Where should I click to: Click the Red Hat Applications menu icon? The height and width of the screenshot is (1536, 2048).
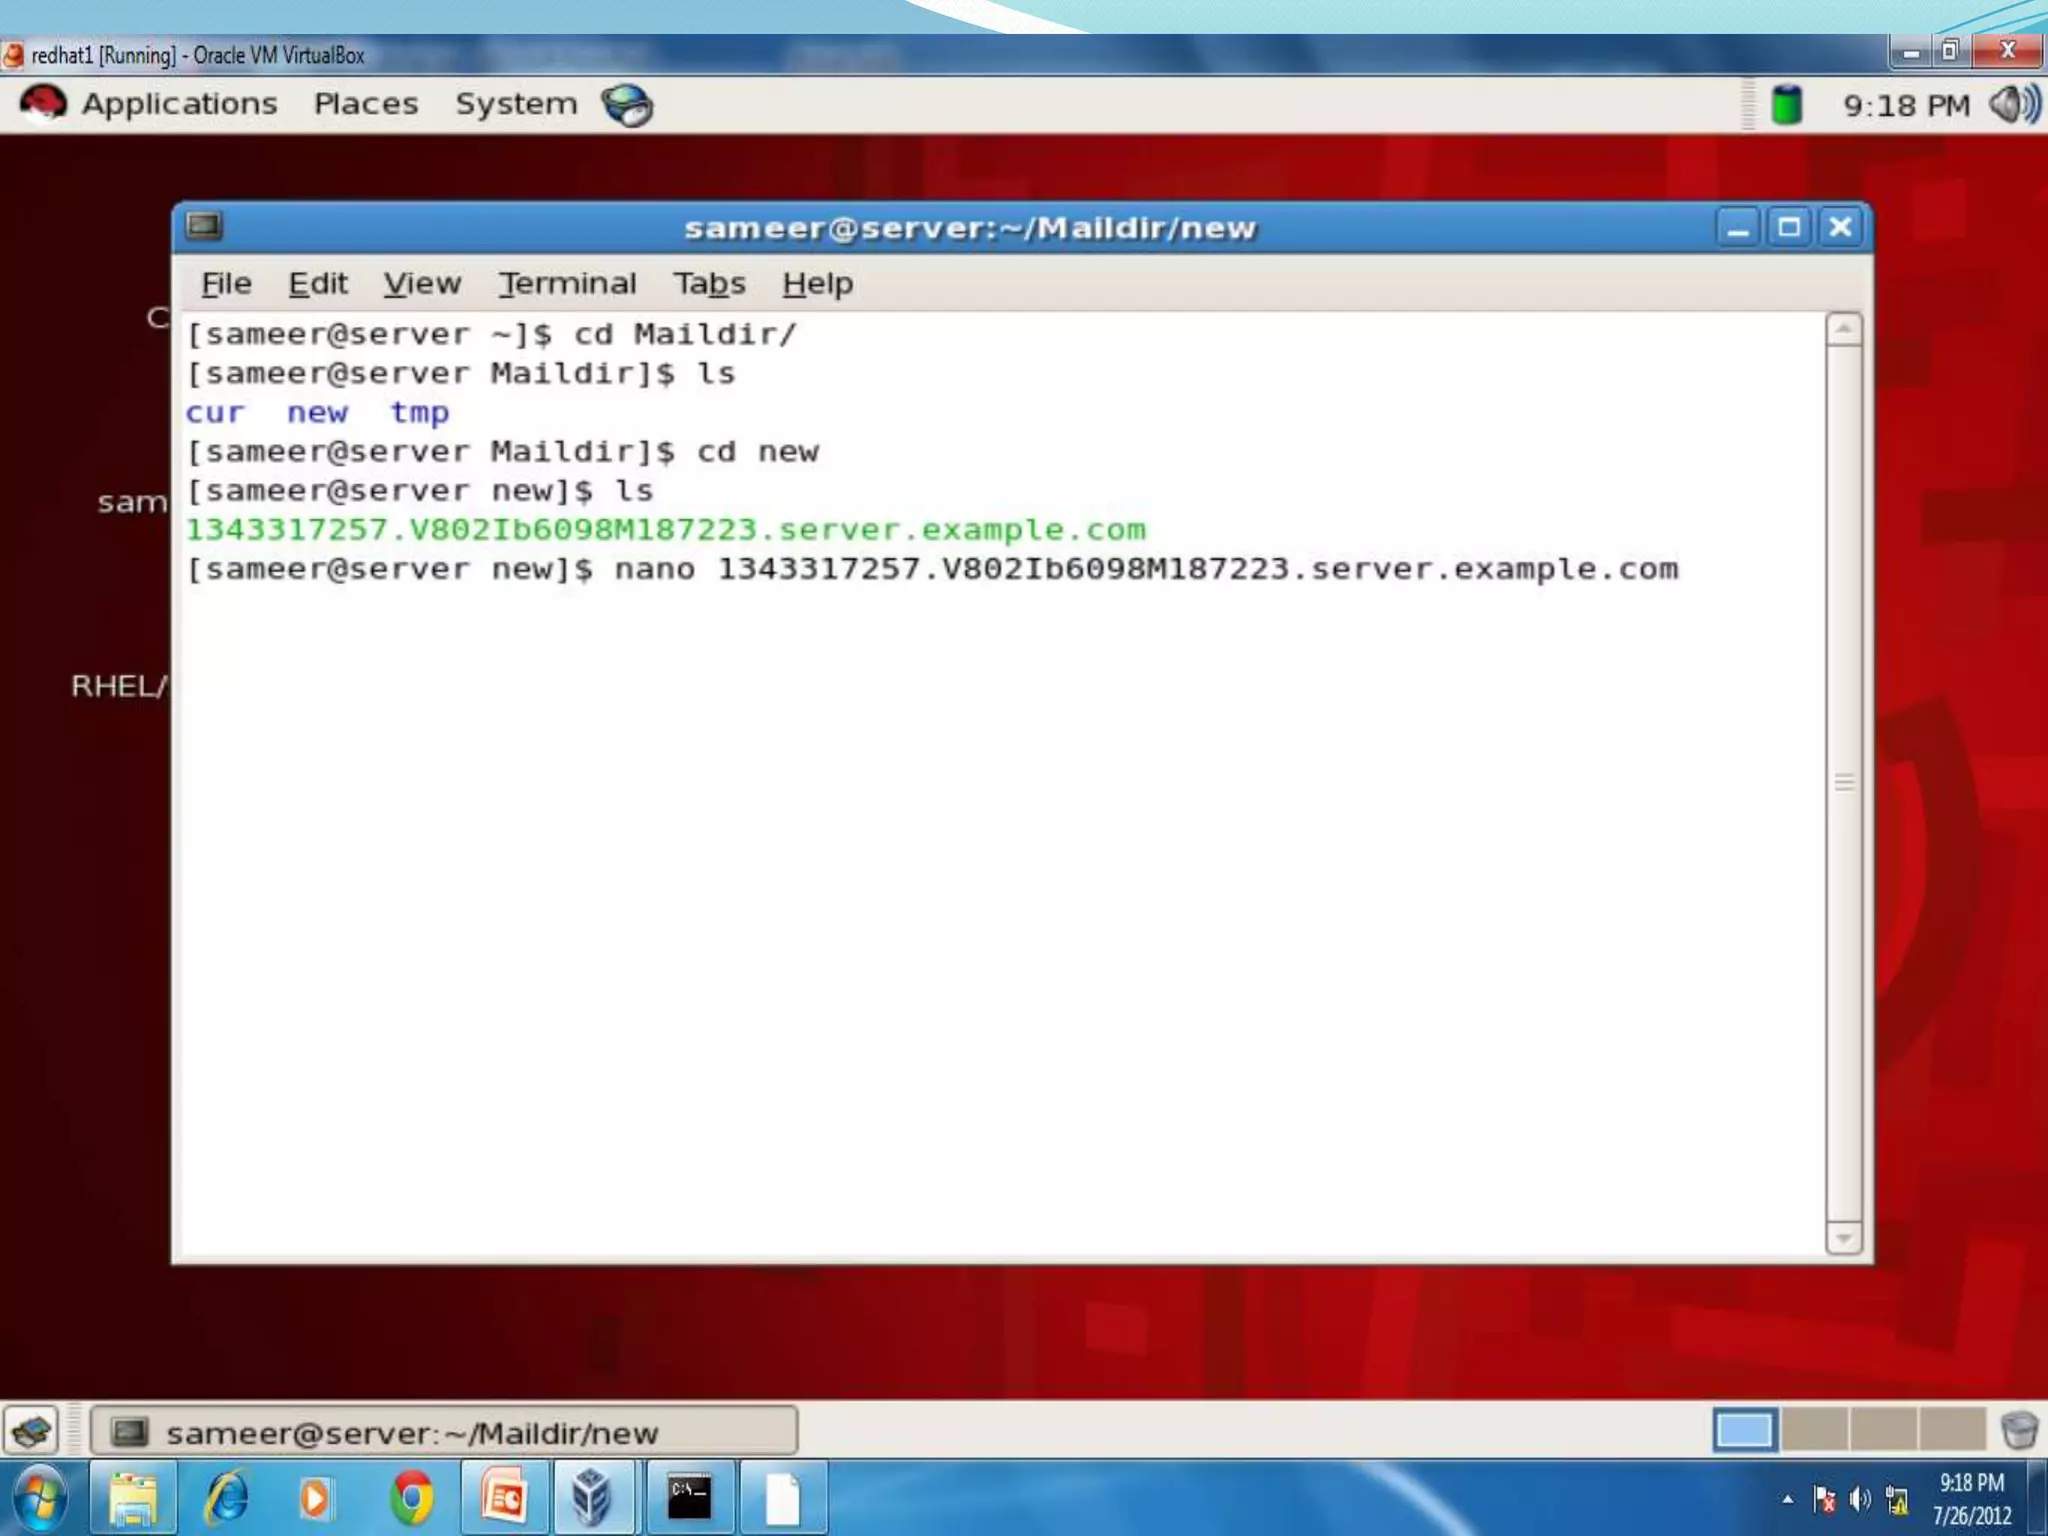pos(43,104)
